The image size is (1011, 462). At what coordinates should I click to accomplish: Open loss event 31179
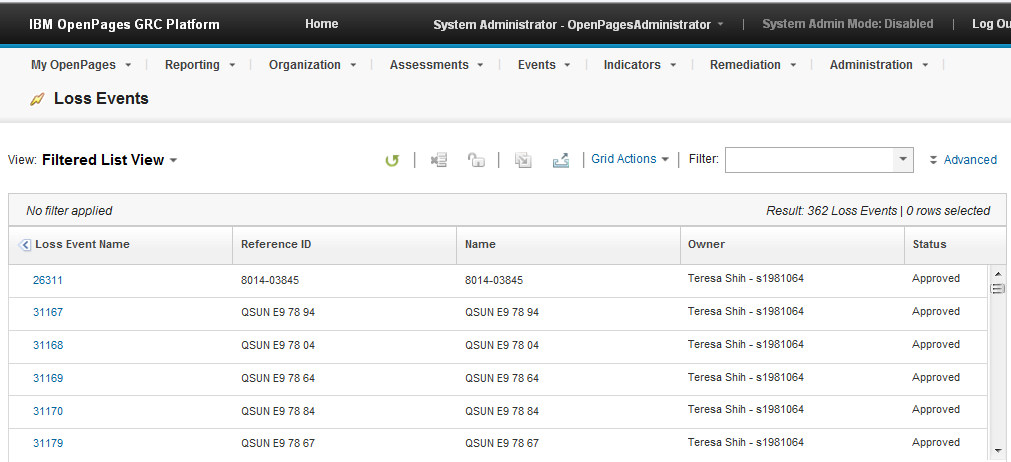coord(48,443)
